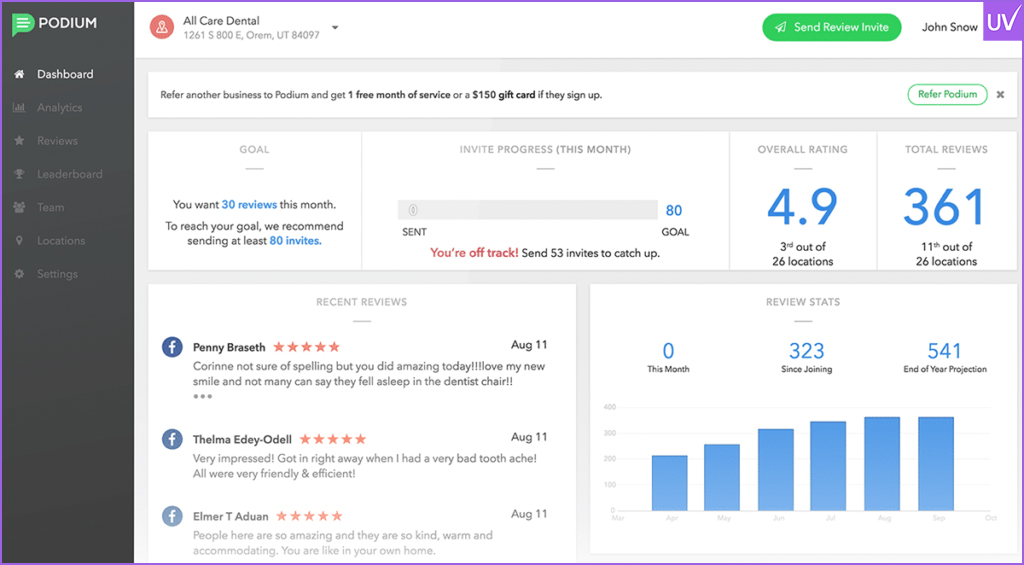Click the Analytics bar chart icon
Viewport: 1024px width, 565px height.
[20, 107]
